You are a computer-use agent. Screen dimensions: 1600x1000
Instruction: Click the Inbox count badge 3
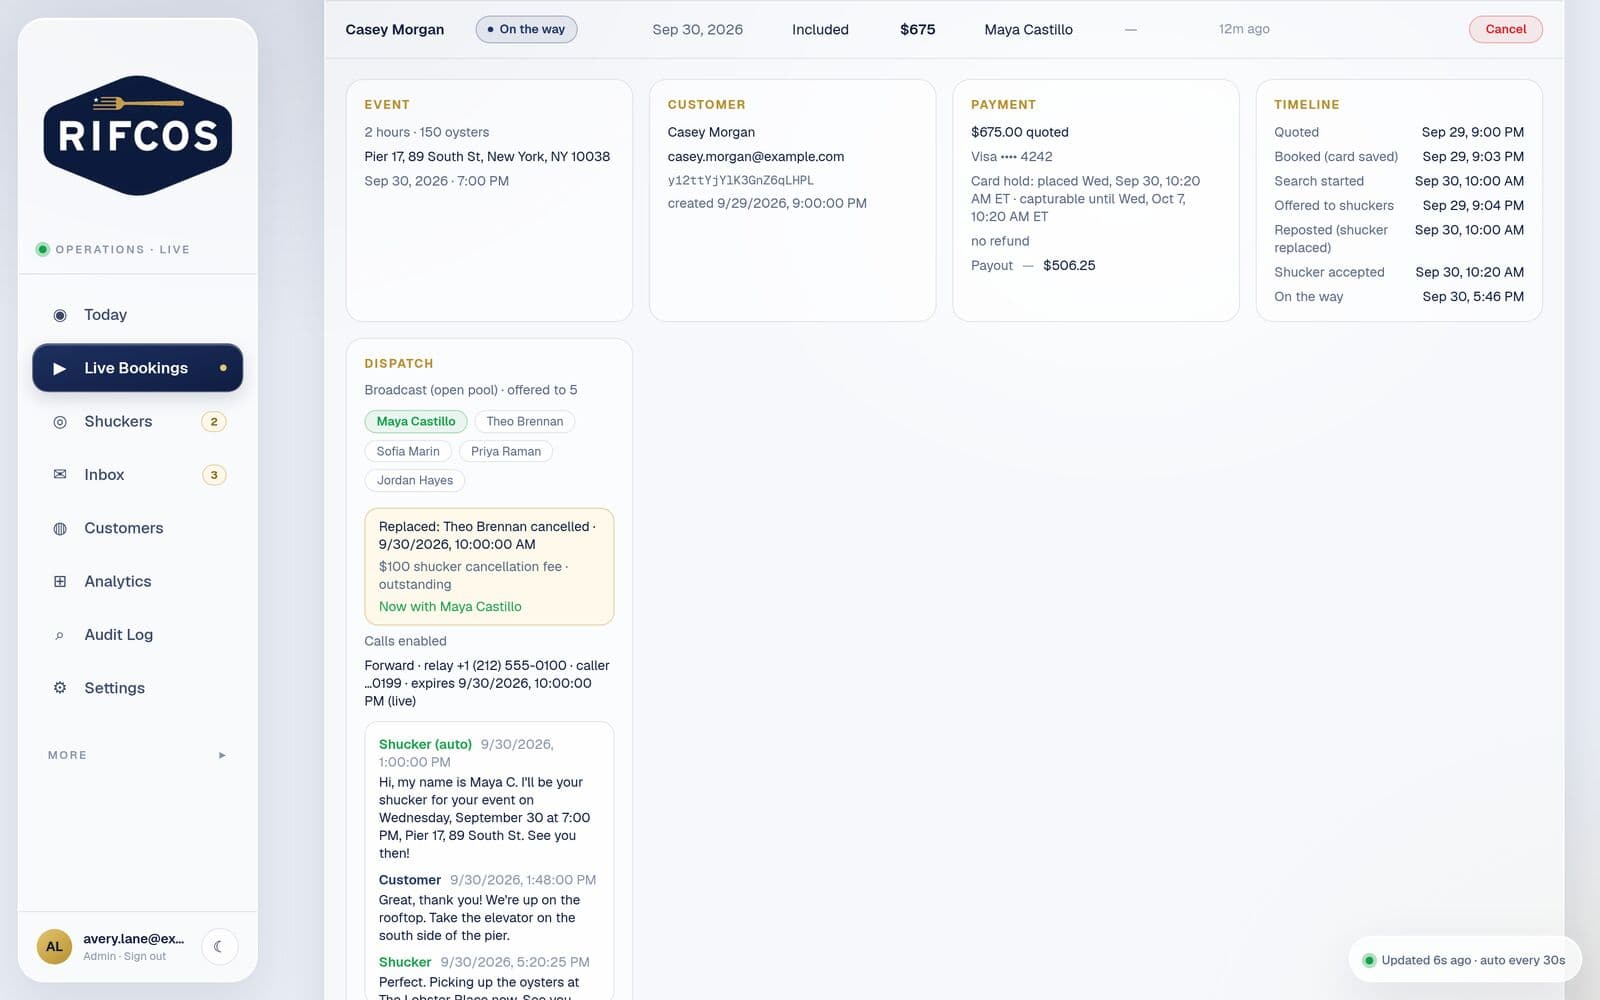tap(214, 475)
